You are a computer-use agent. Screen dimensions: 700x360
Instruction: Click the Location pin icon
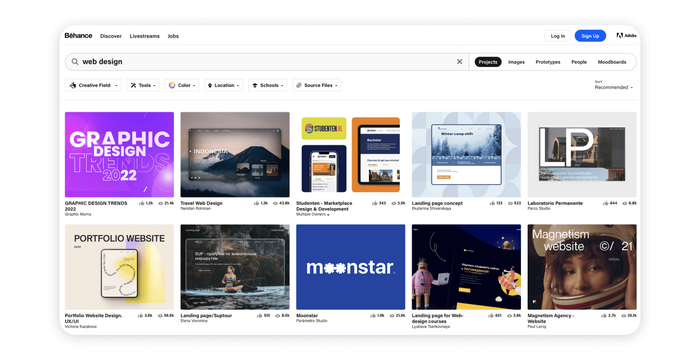[x=210, y=85]
